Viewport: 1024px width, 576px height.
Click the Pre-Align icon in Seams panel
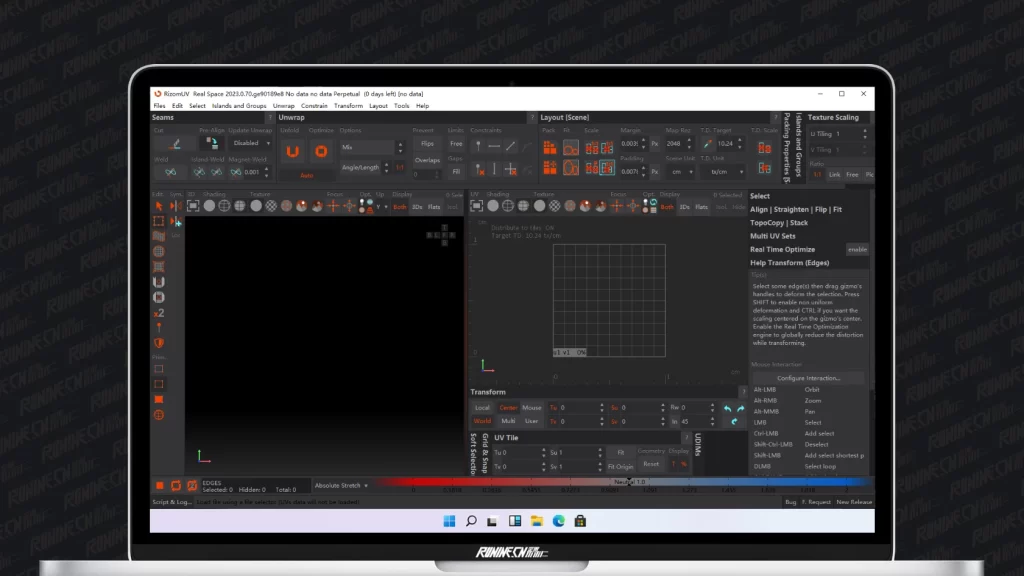click(212, 144)
